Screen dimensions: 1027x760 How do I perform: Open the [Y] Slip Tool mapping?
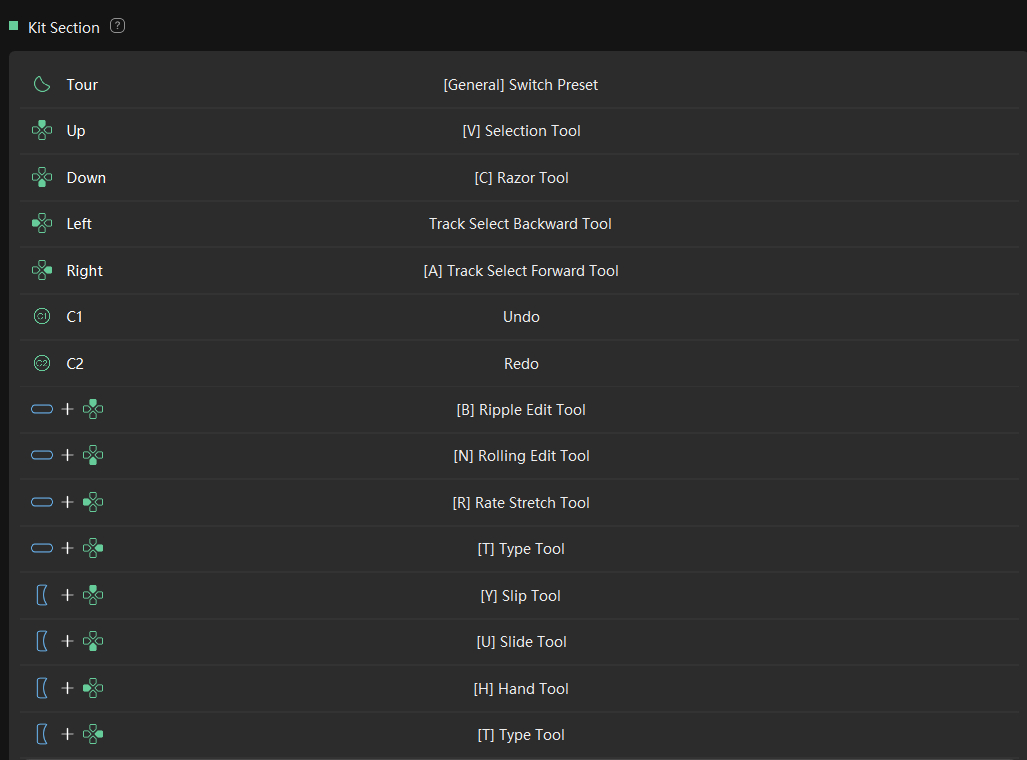pos(521,596)
